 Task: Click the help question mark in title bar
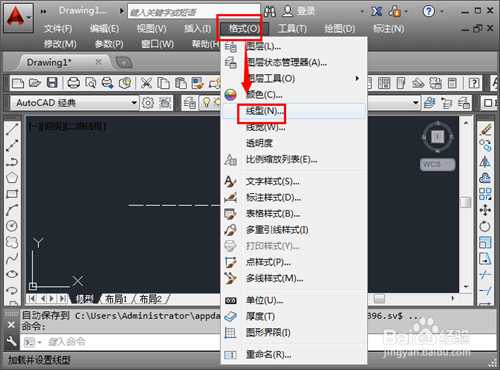coord(429,11)
